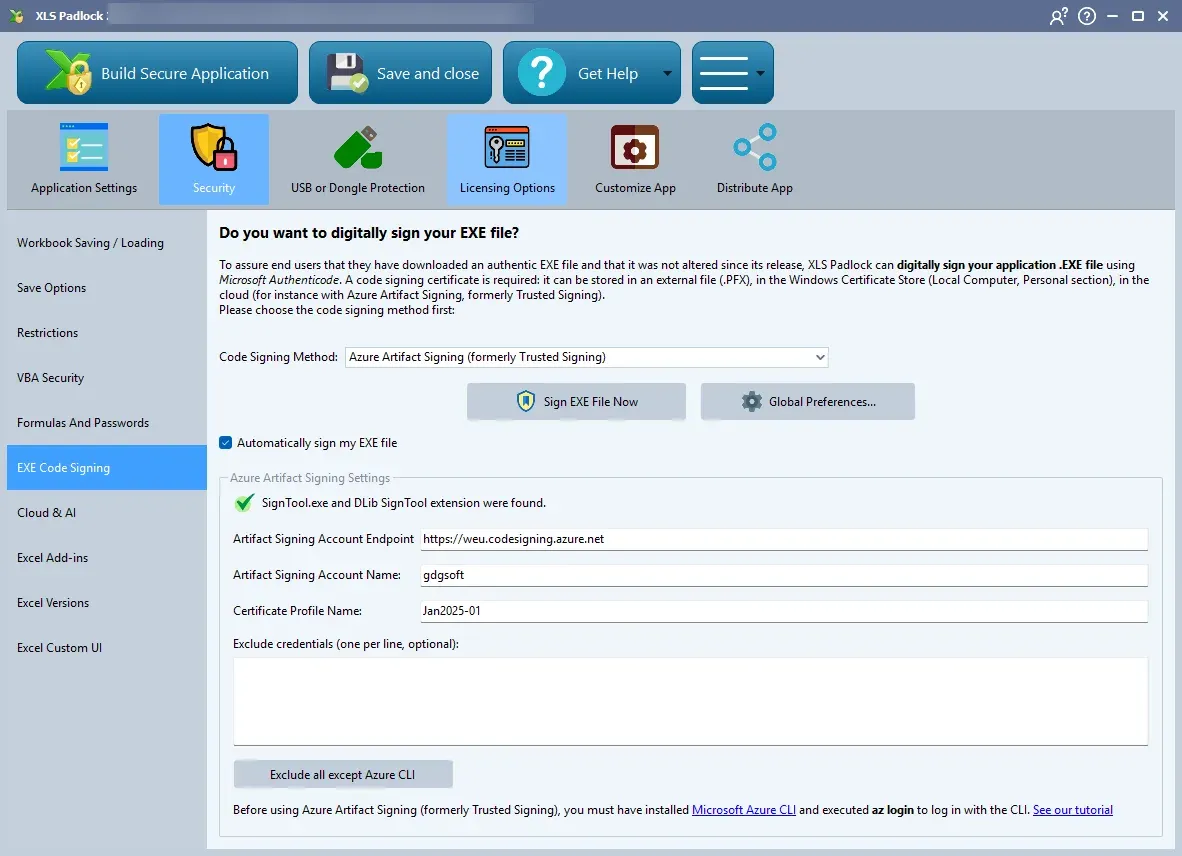Expand the hamburger menu dropdown arrow
This screenshot has width=1182, height=856.
point(760,73)
